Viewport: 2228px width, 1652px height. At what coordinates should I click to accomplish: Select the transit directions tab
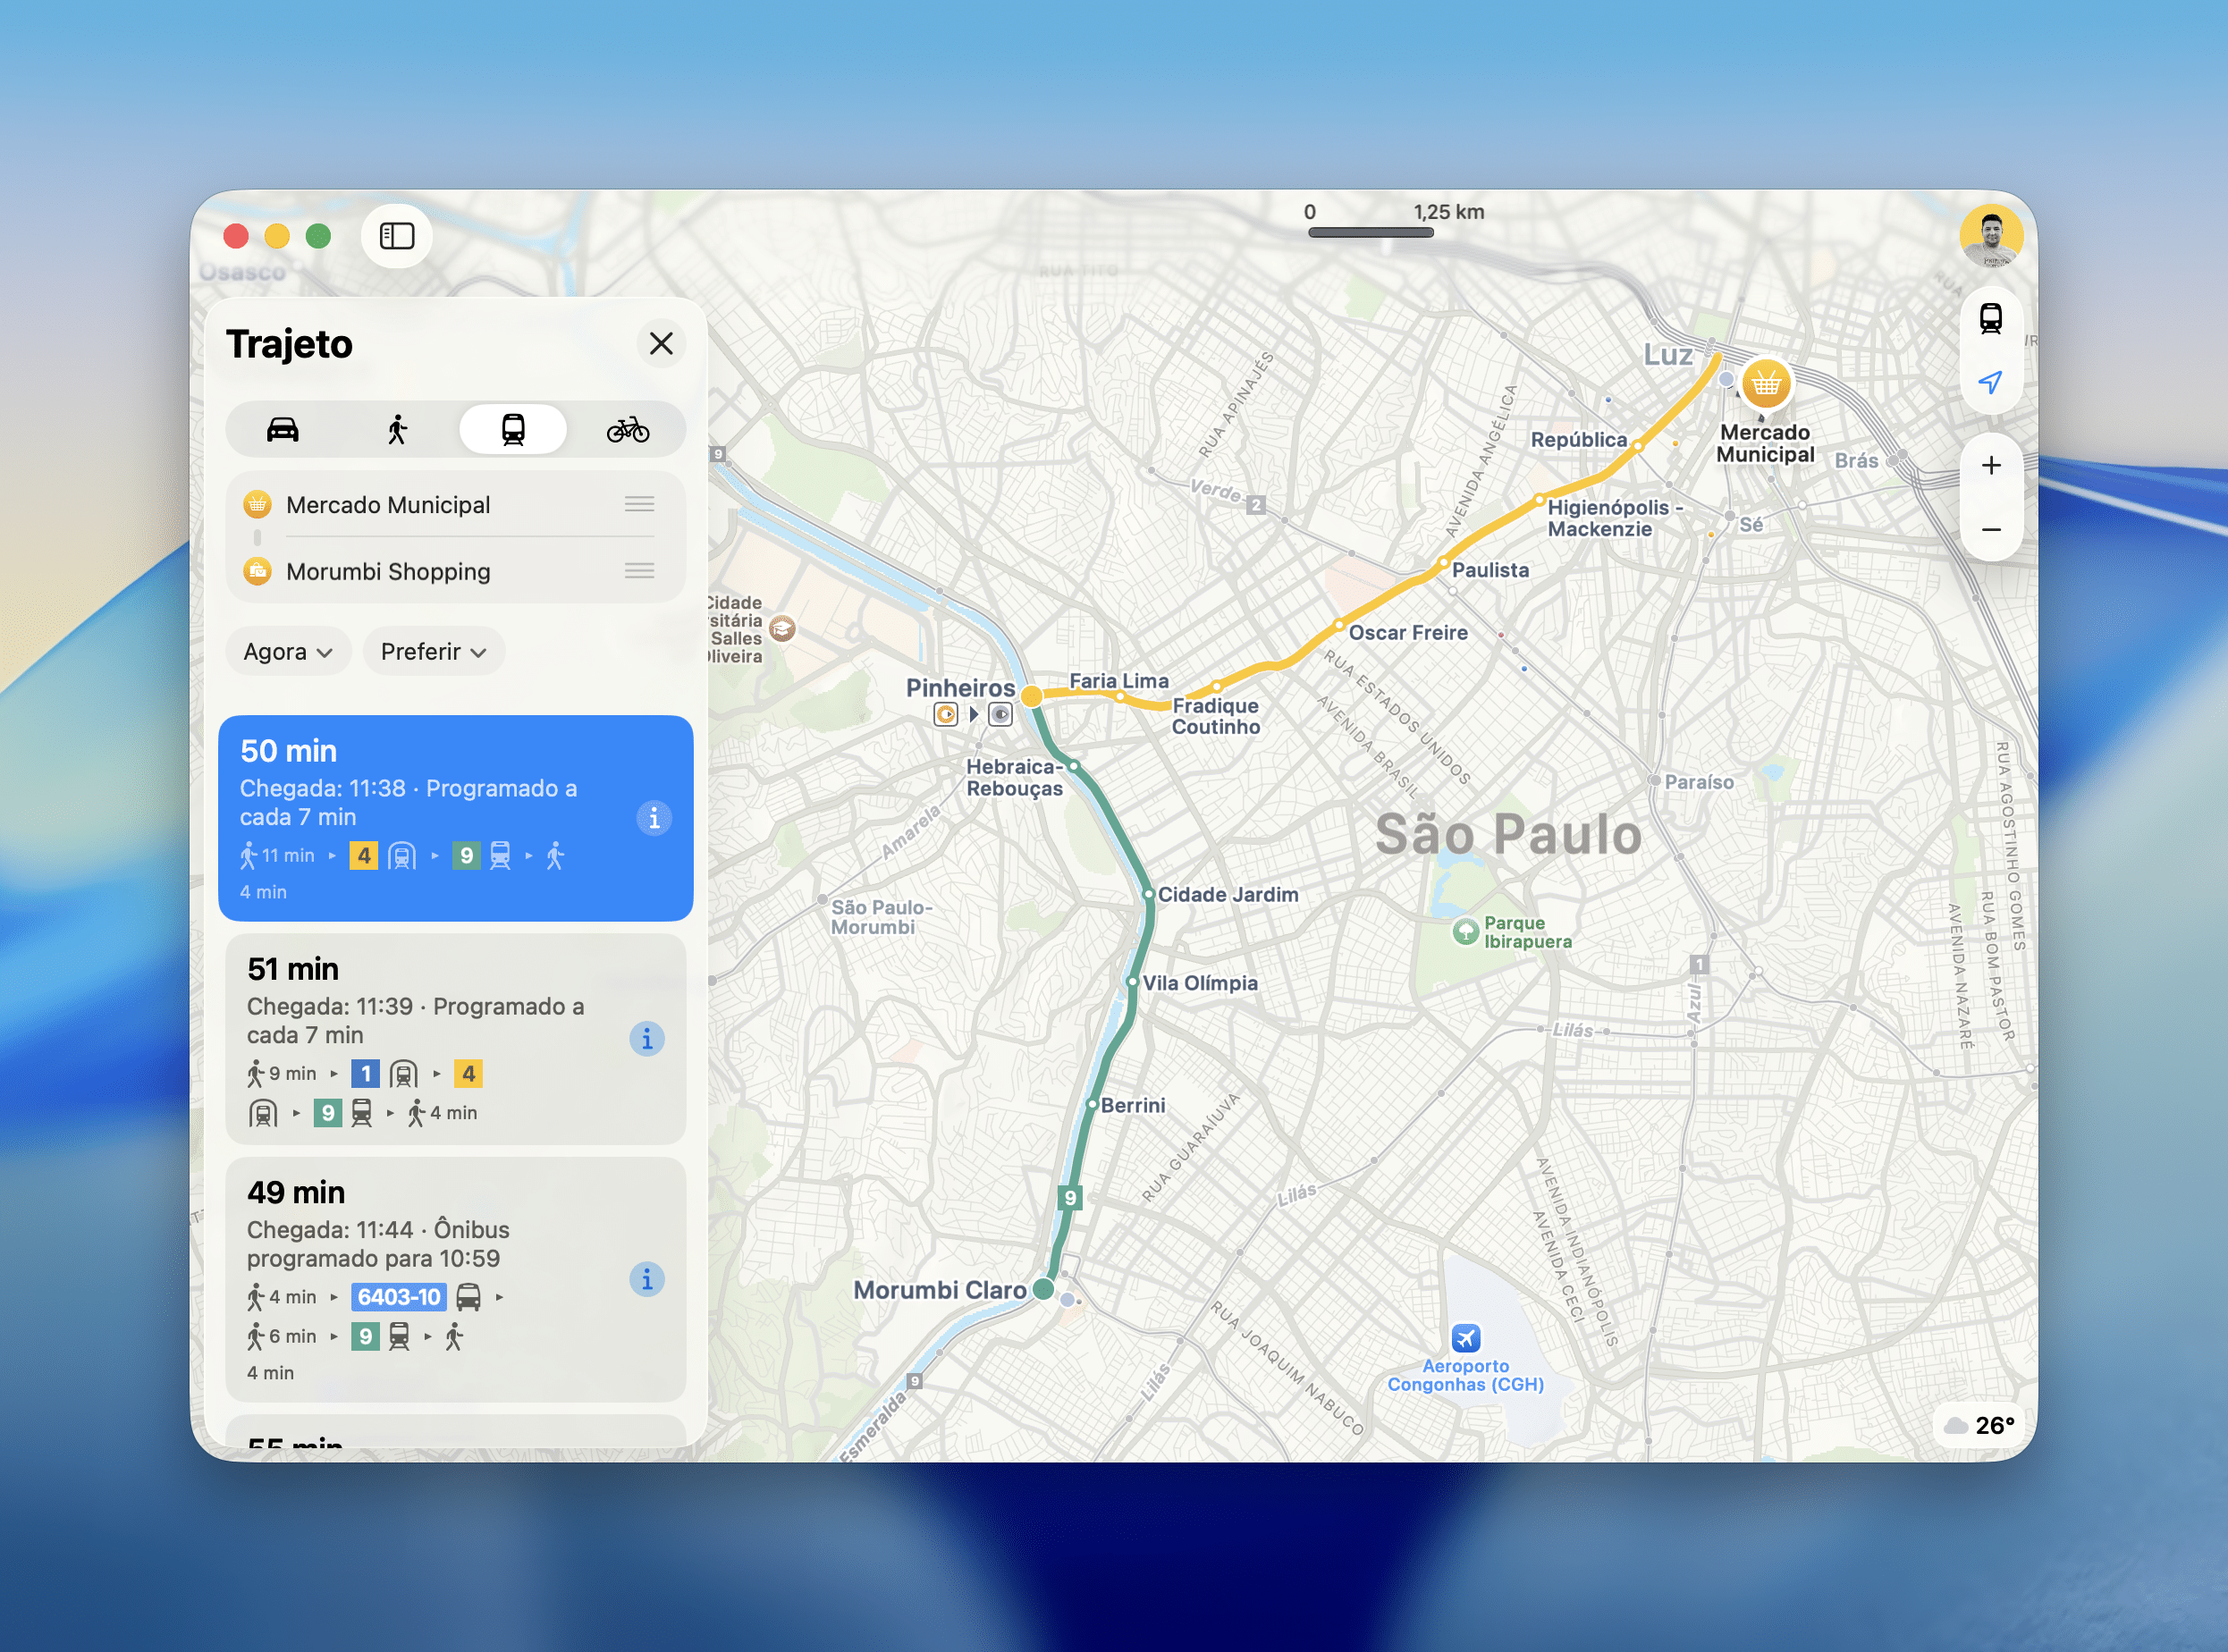513,430
